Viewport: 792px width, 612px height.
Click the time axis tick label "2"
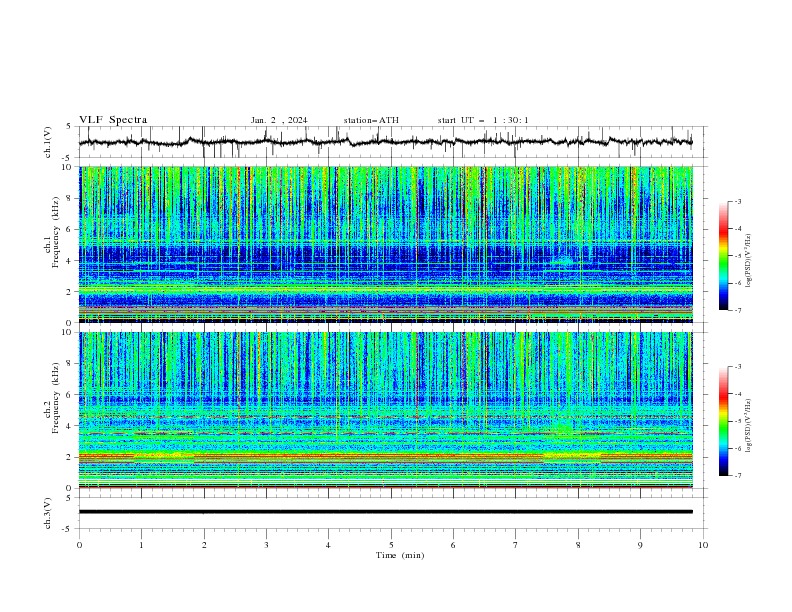coord(204,545)
